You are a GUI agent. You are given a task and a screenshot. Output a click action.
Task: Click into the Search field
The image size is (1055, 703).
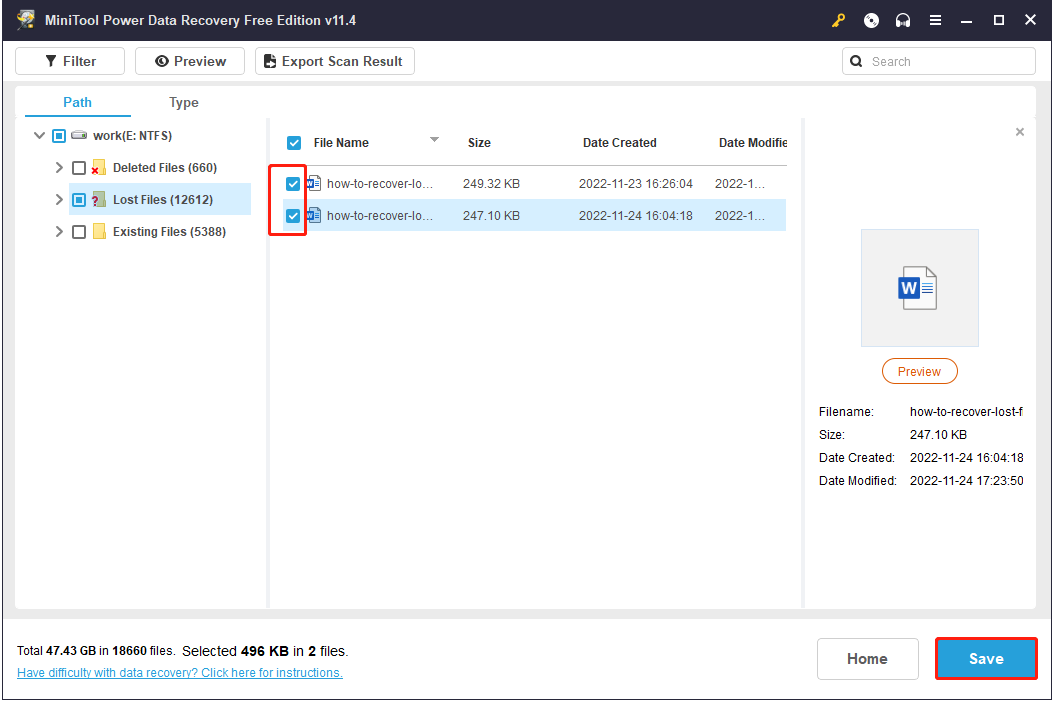pos(939,61)
